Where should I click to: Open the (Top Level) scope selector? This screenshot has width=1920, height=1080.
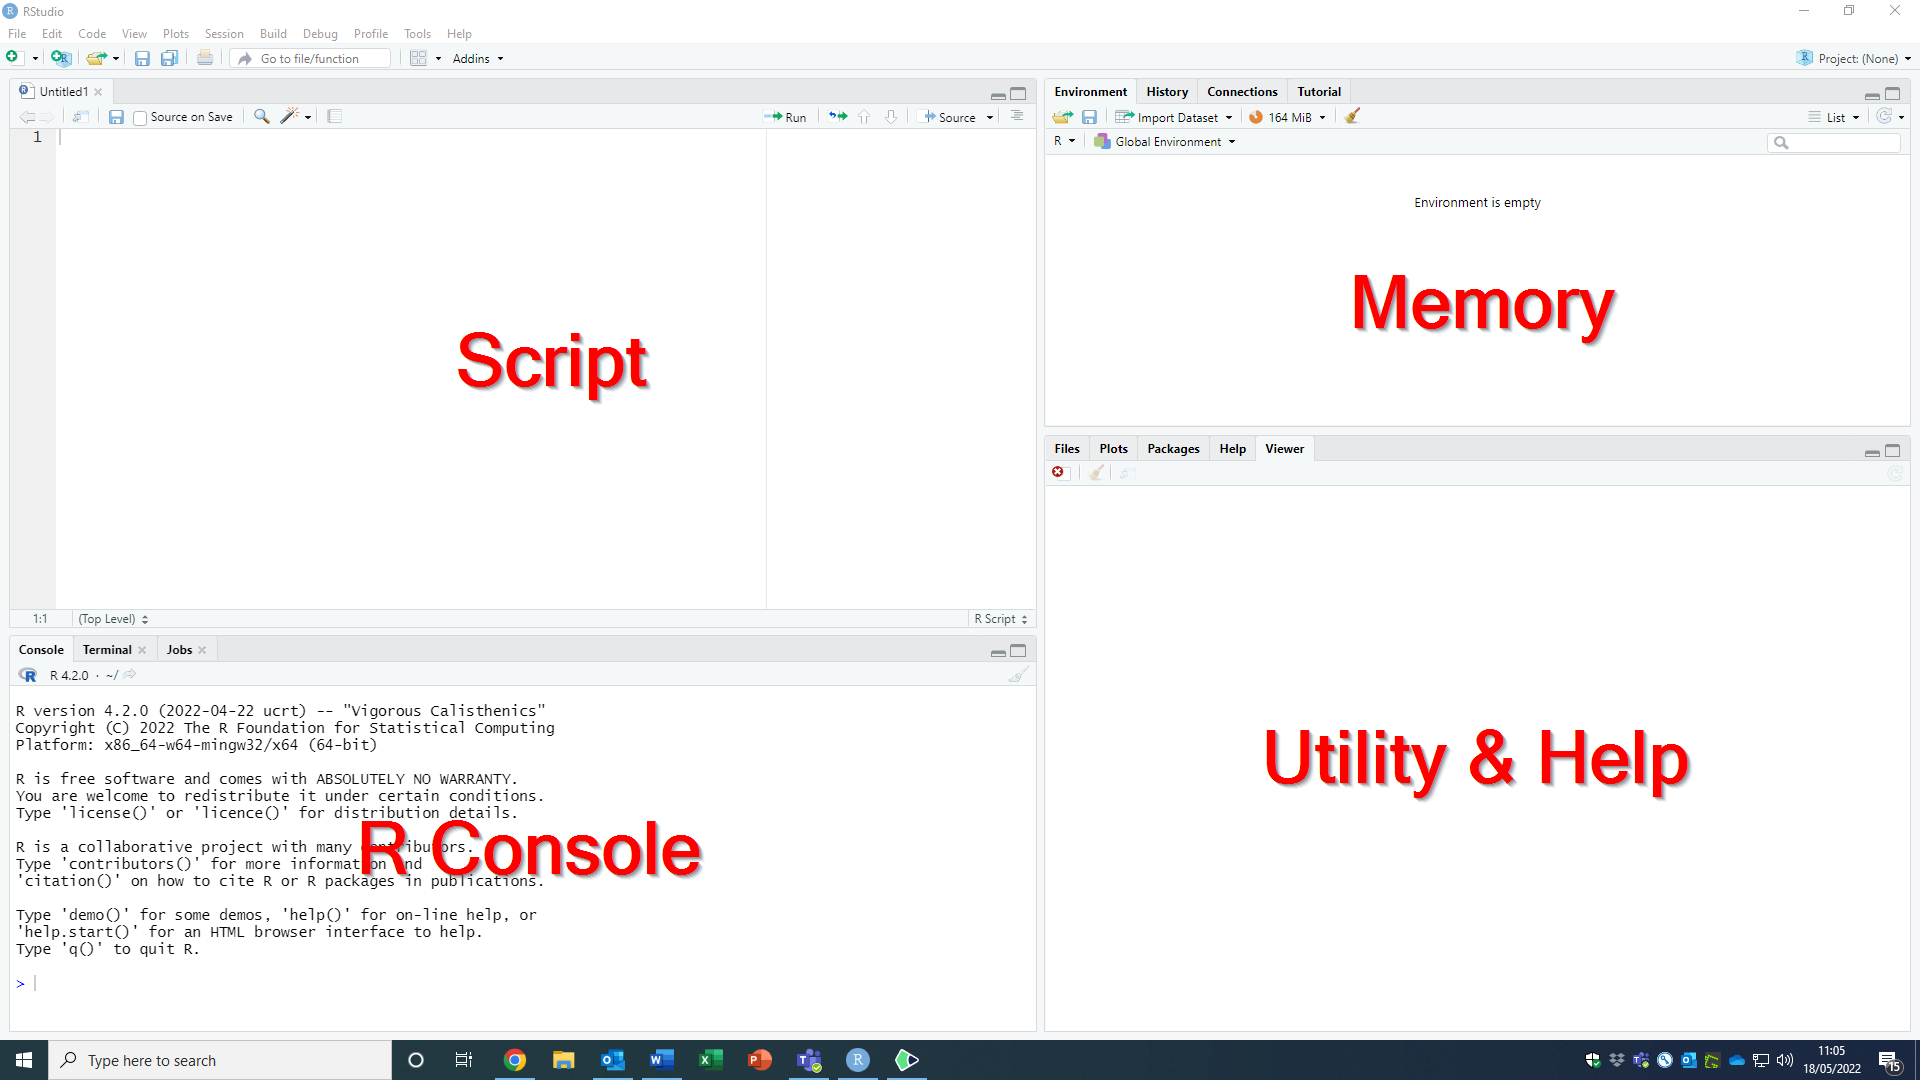coord(113,619)
